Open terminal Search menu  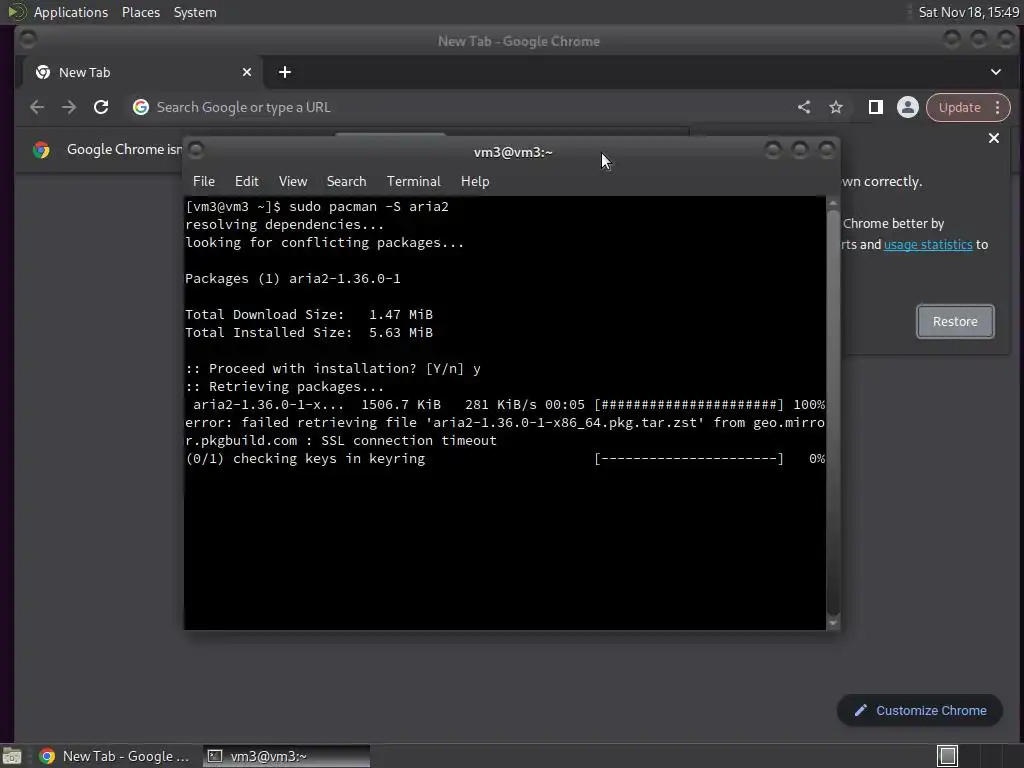click(x=346, y=181)
